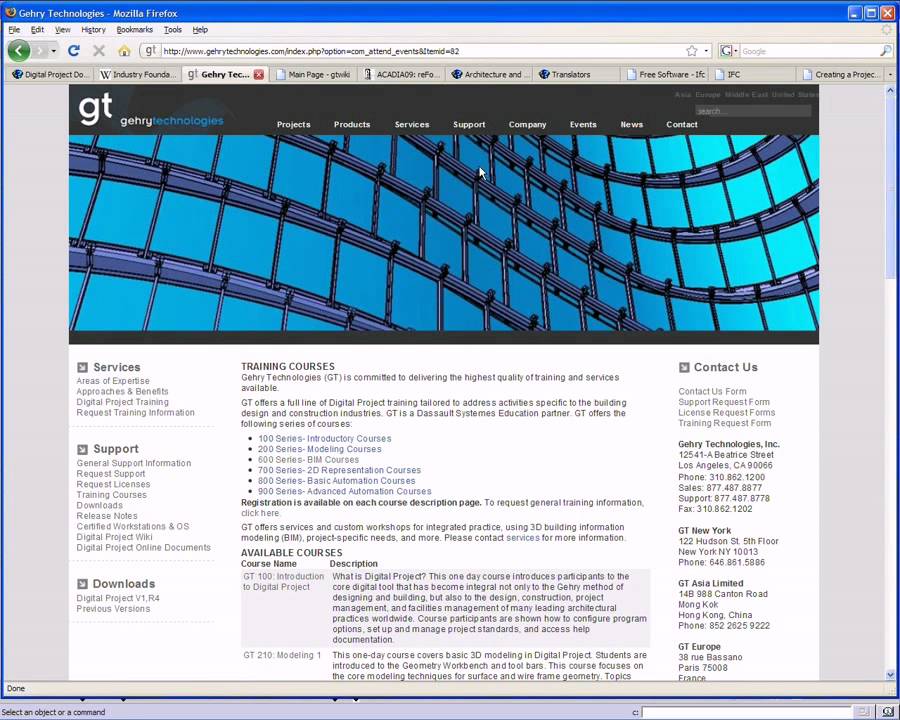
Task: Open the Release Notes link
Action: pos(107,516)
